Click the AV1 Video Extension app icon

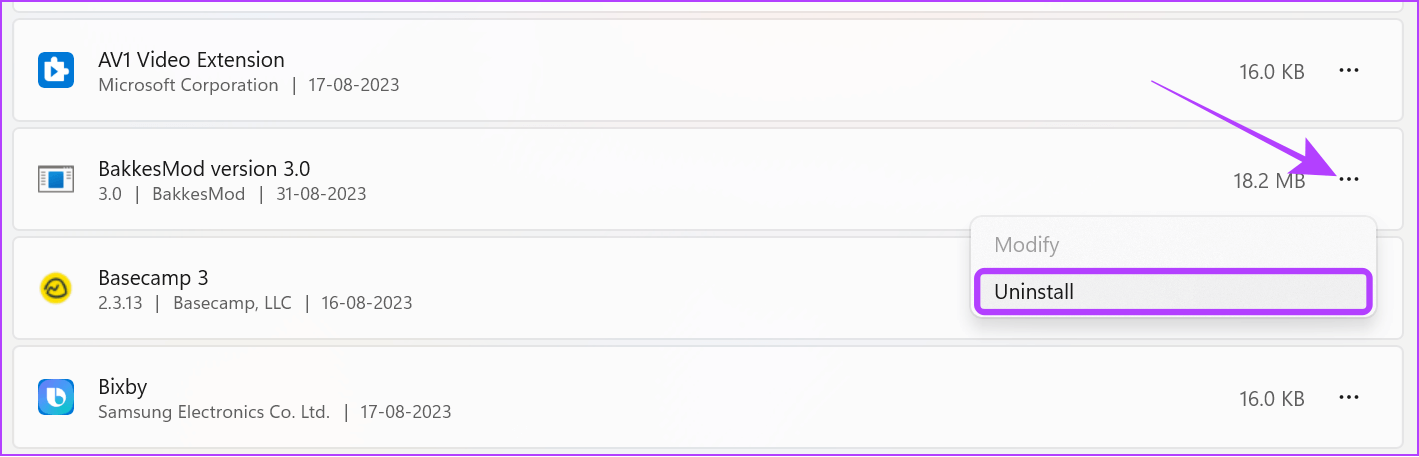click(54, 71)
